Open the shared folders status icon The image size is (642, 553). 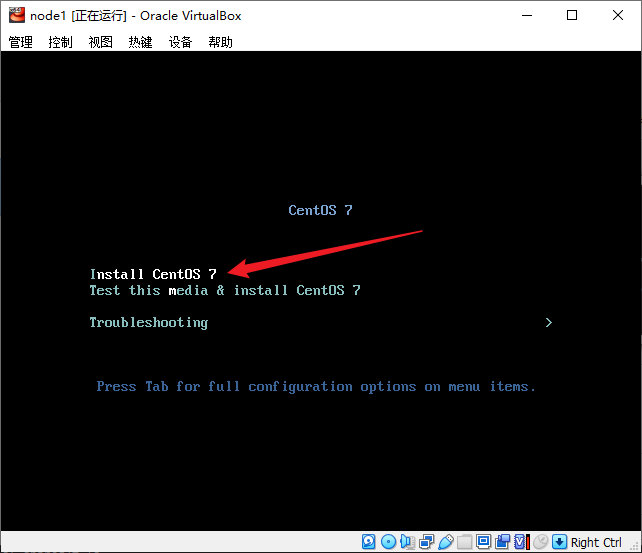pos(464,542)
